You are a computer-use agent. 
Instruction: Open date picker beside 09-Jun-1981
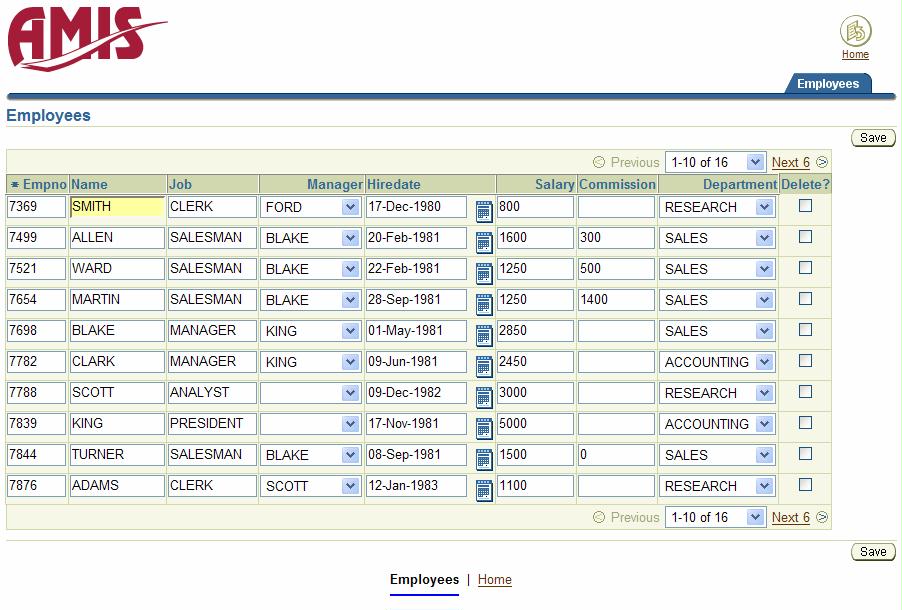[484, 365]
